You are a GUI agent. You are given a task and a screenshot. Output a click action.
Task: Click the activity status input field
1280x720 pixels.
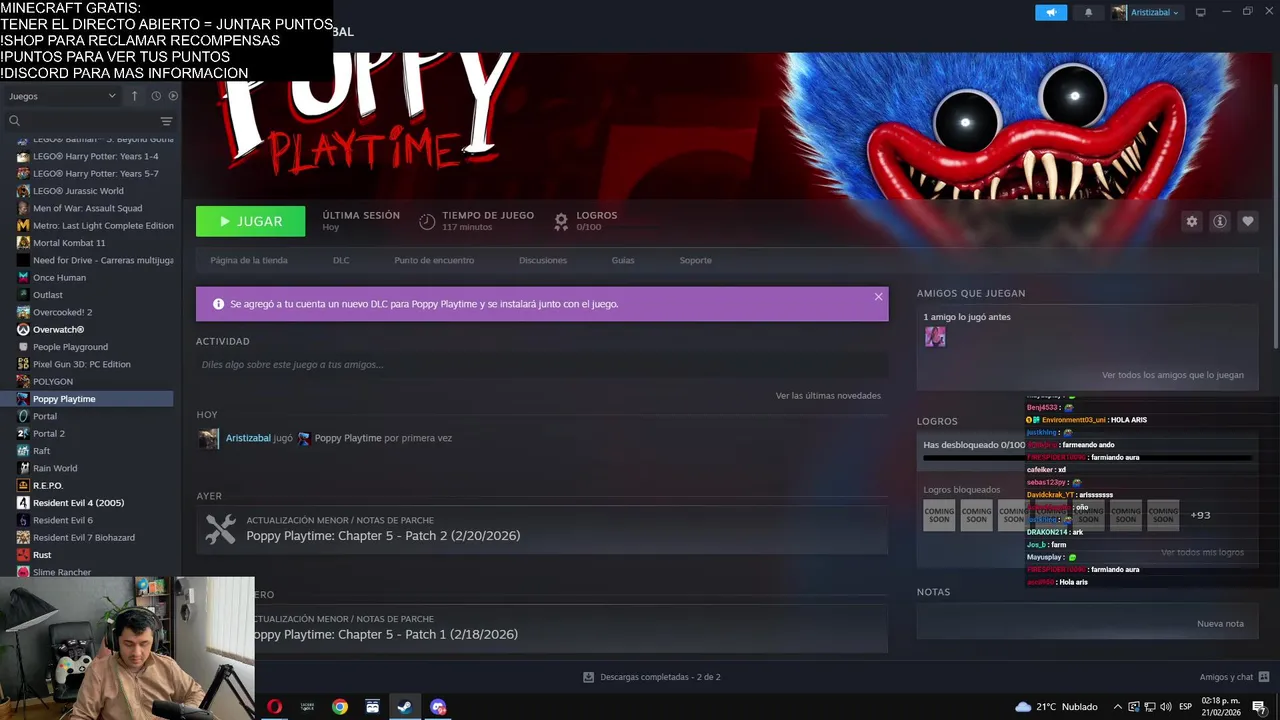[x=542, y=365]
